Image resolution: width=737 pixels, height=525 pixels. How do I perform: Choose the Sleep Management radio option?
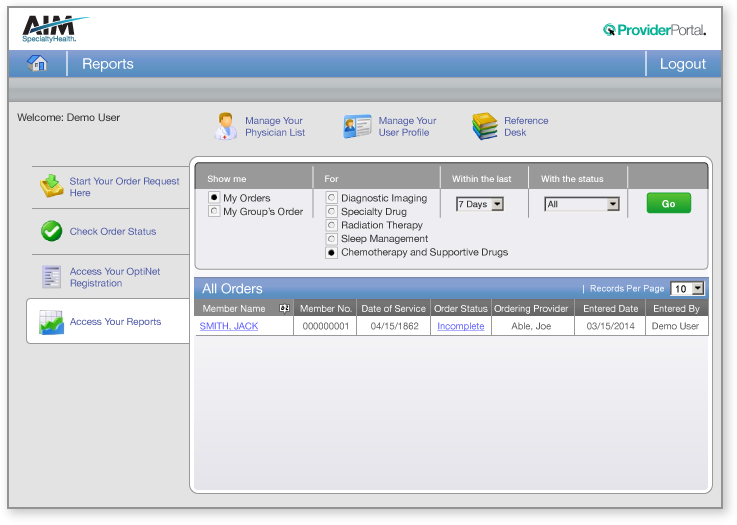pyautogui.click(x=332, y=239)
